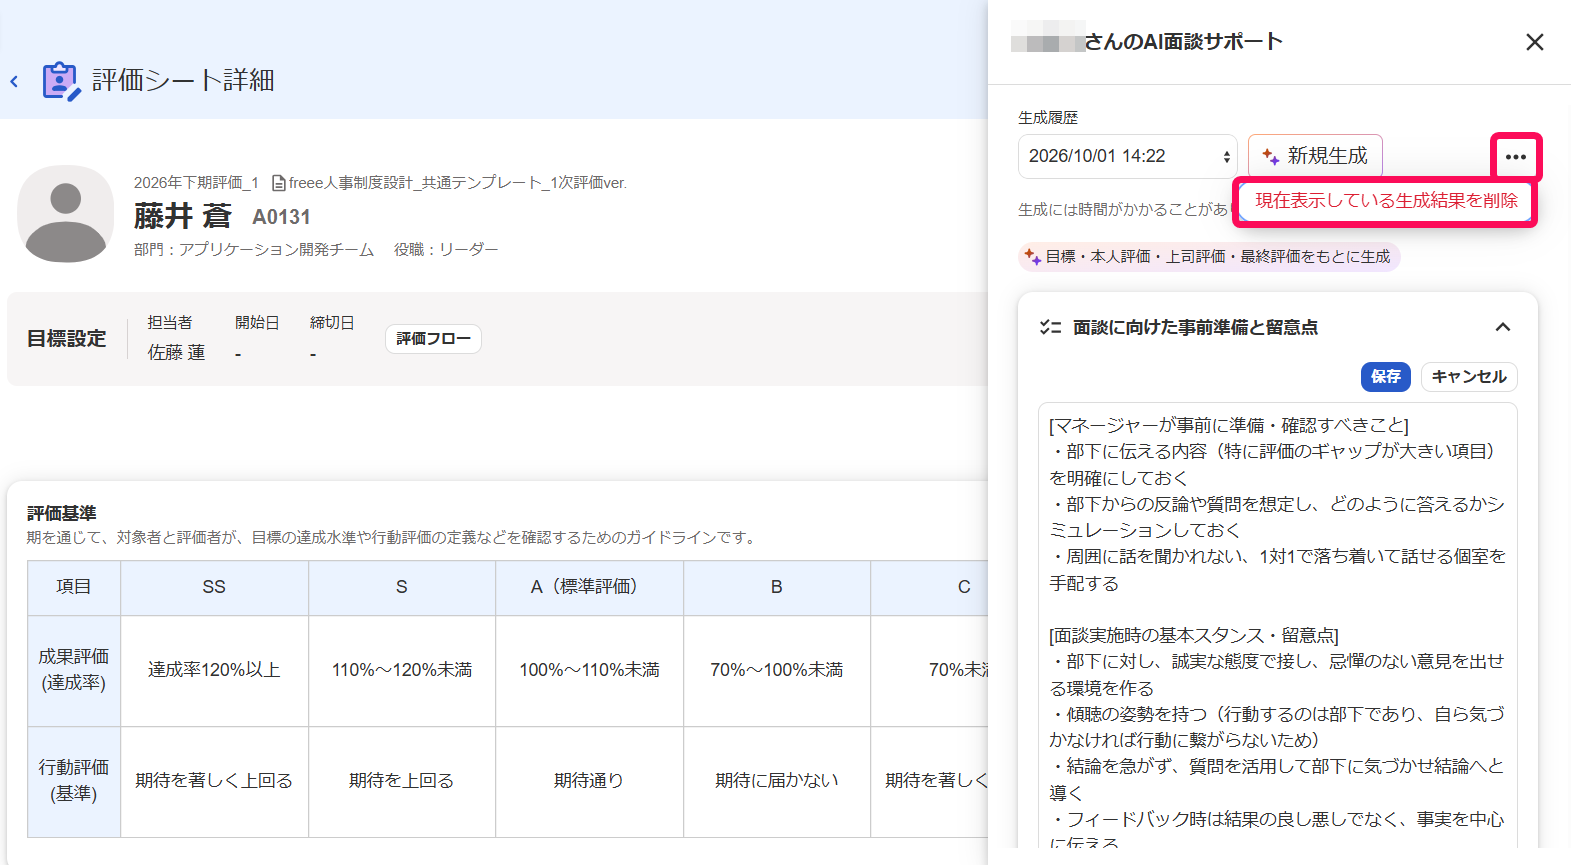This screenshot has width=1571, height=865.
Task: Click the 期待を上回る table cell
Action: point(402,781)
